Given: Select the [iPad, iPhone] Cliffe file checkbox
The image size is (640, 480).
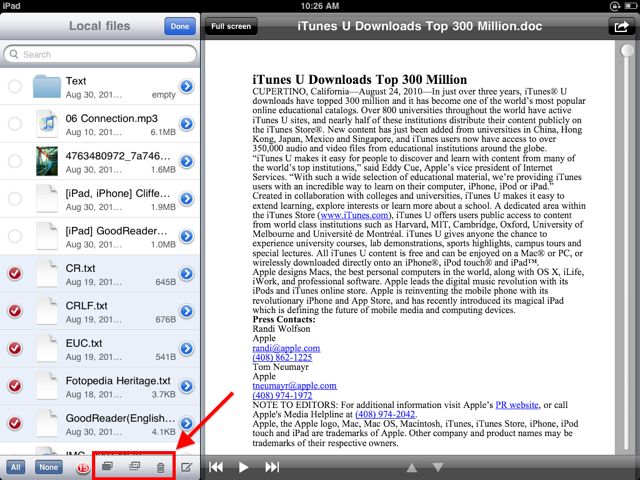Looking at the screenshot, I should tap(15, 199).
